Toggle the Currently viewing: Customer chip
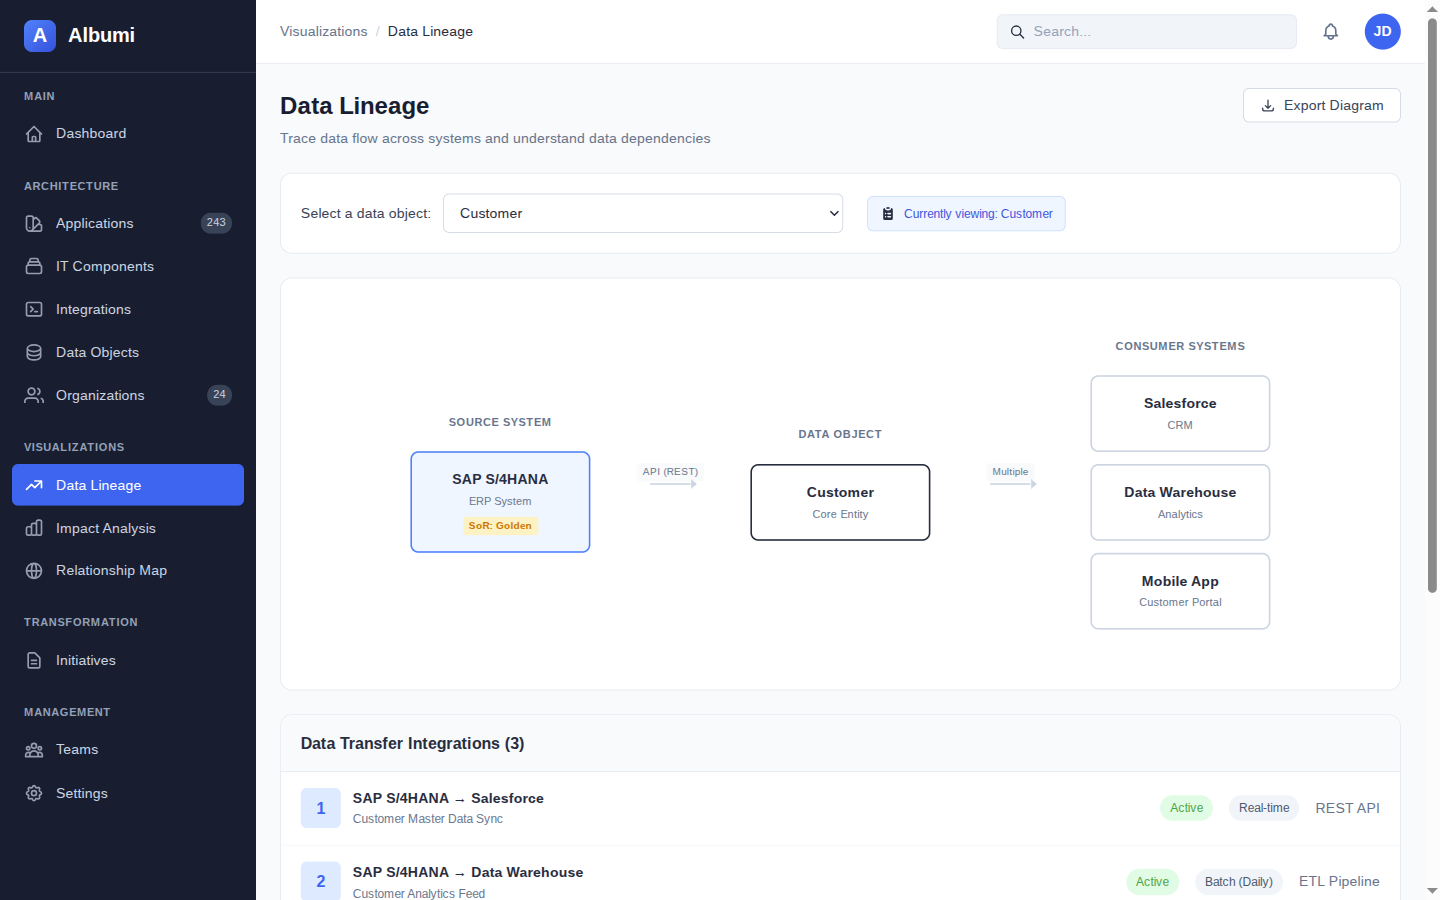Screen dimensions: 1440x900 point(966,213)
